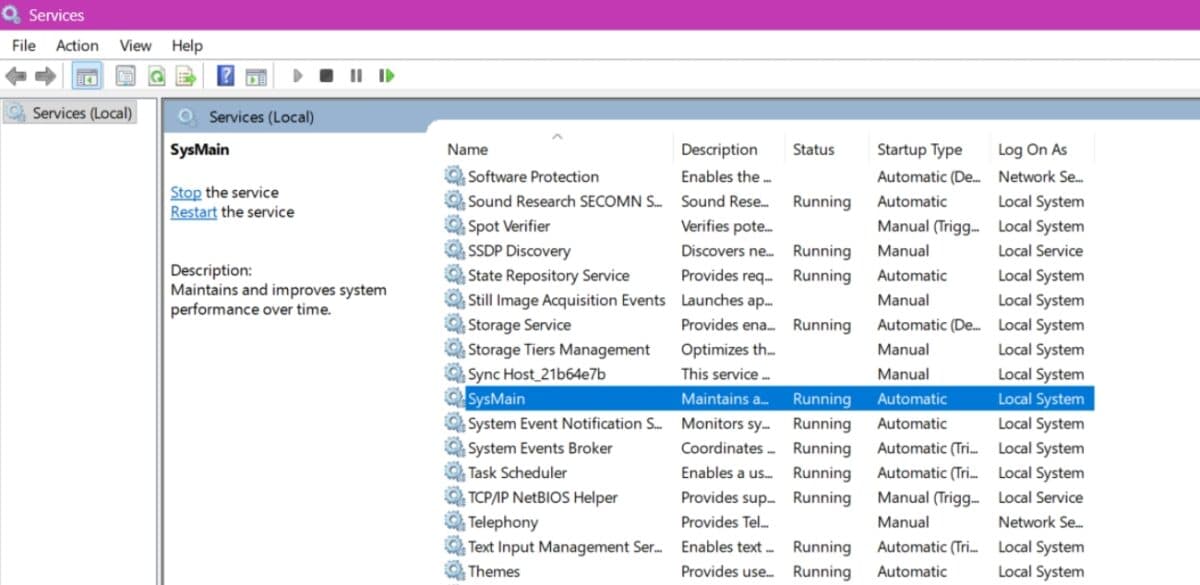Select Still Image Acquisition Events service
This screenshot has height=585, width=1200.
(x=566, y=300)
